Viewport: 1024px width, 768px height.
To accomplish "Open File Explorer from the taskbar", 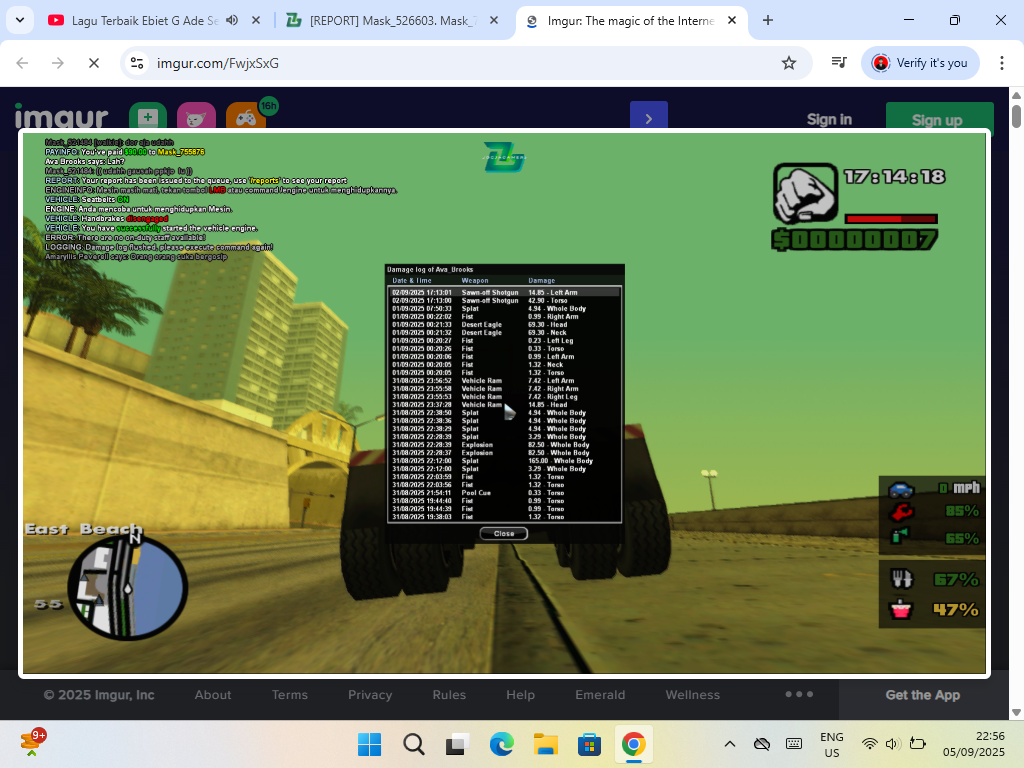I will coord(545,744).
